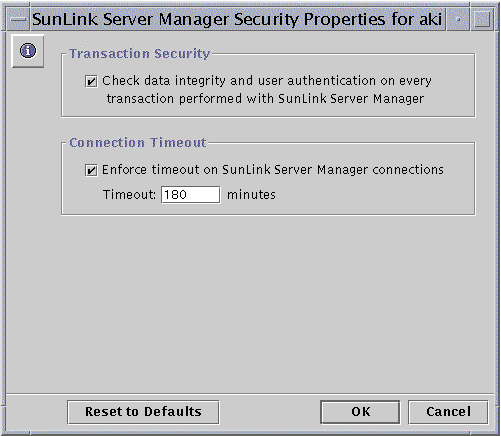Screen dimensions: 501x436
Task: Click the 'Timeout:' label text
Action: (x=129, y=195)
